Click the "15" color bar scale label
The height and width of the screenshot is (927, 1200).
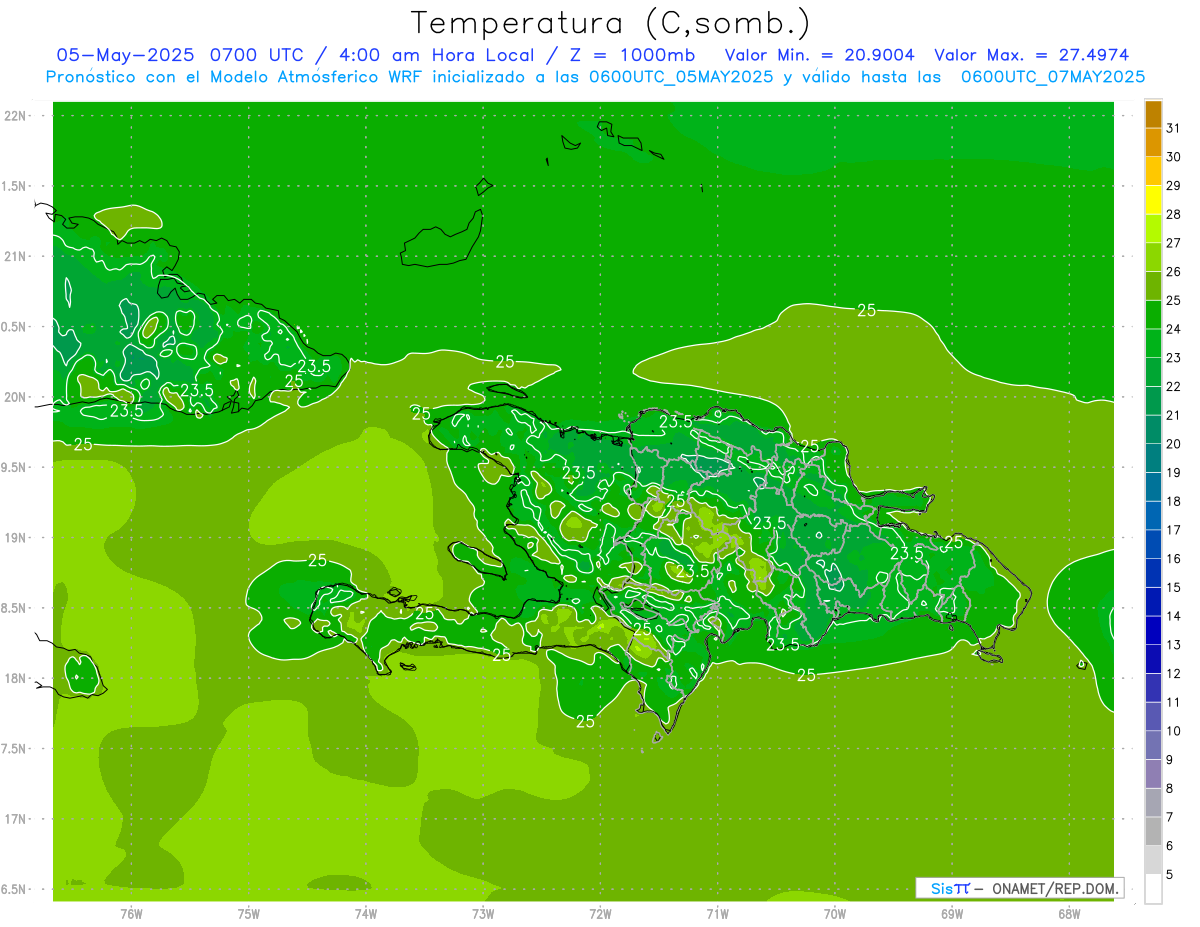pos(1174,587)
